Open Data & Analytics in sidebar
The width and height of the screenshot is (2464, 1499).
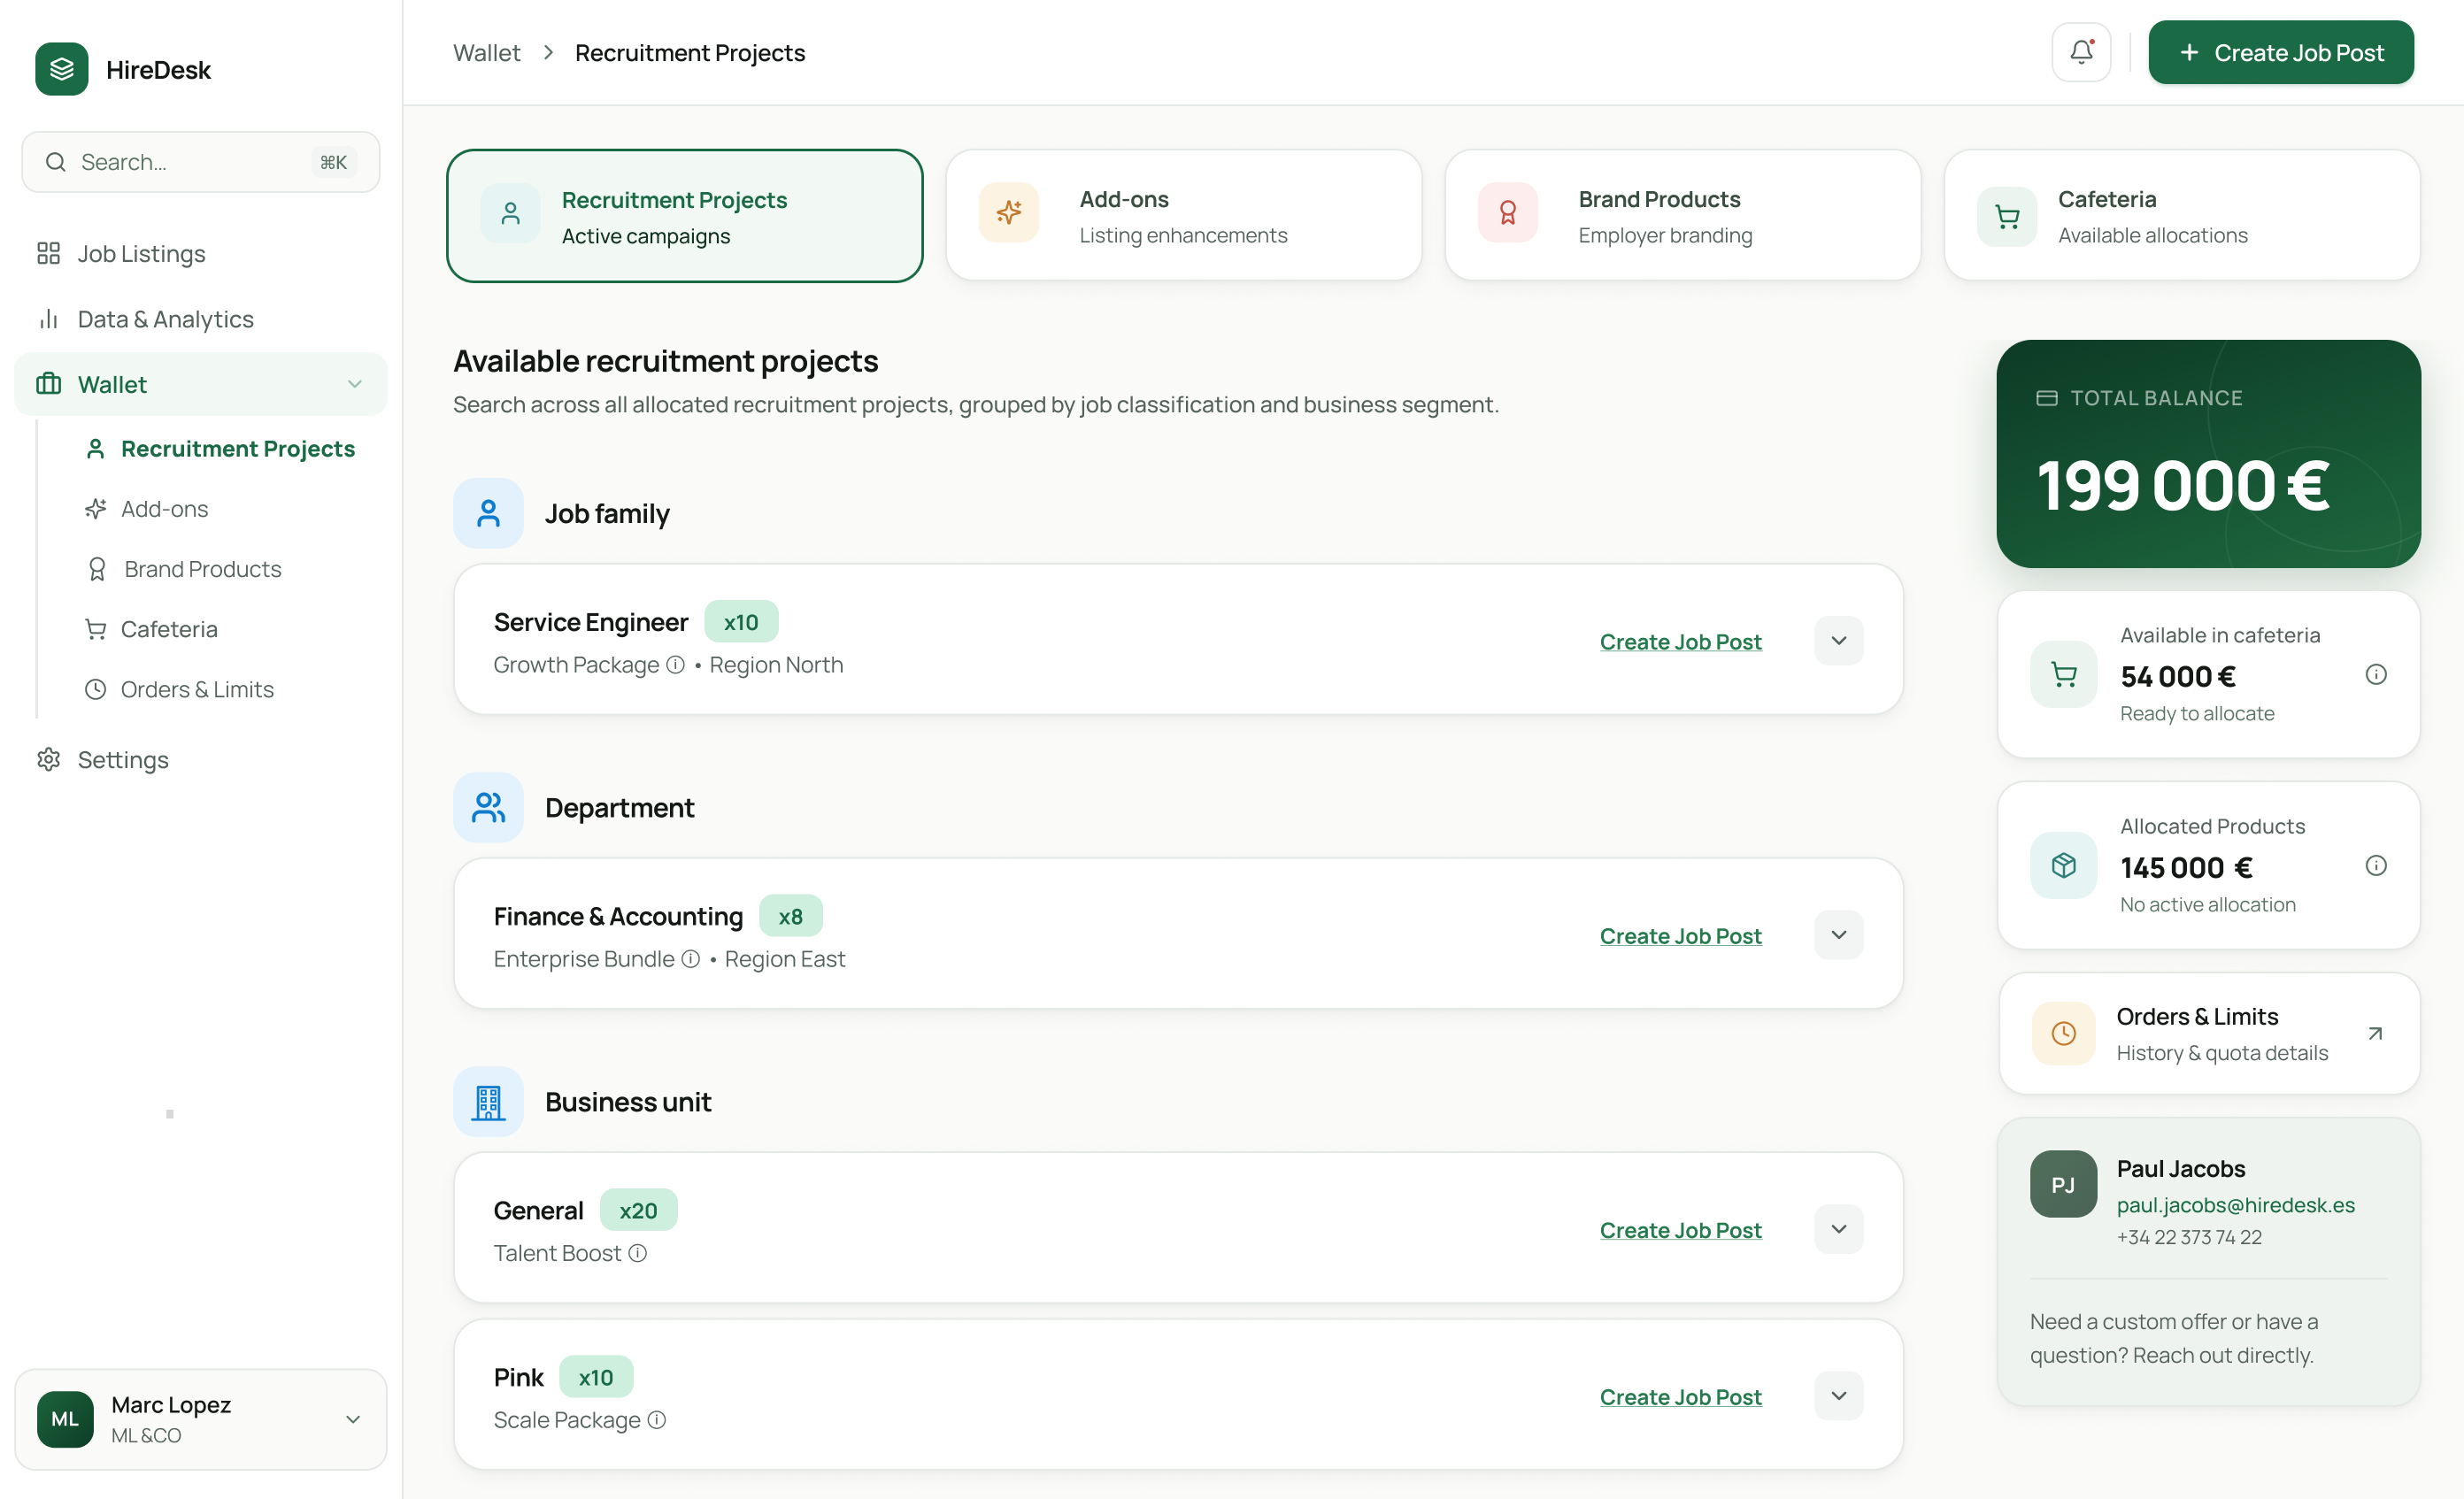[200, 319]
